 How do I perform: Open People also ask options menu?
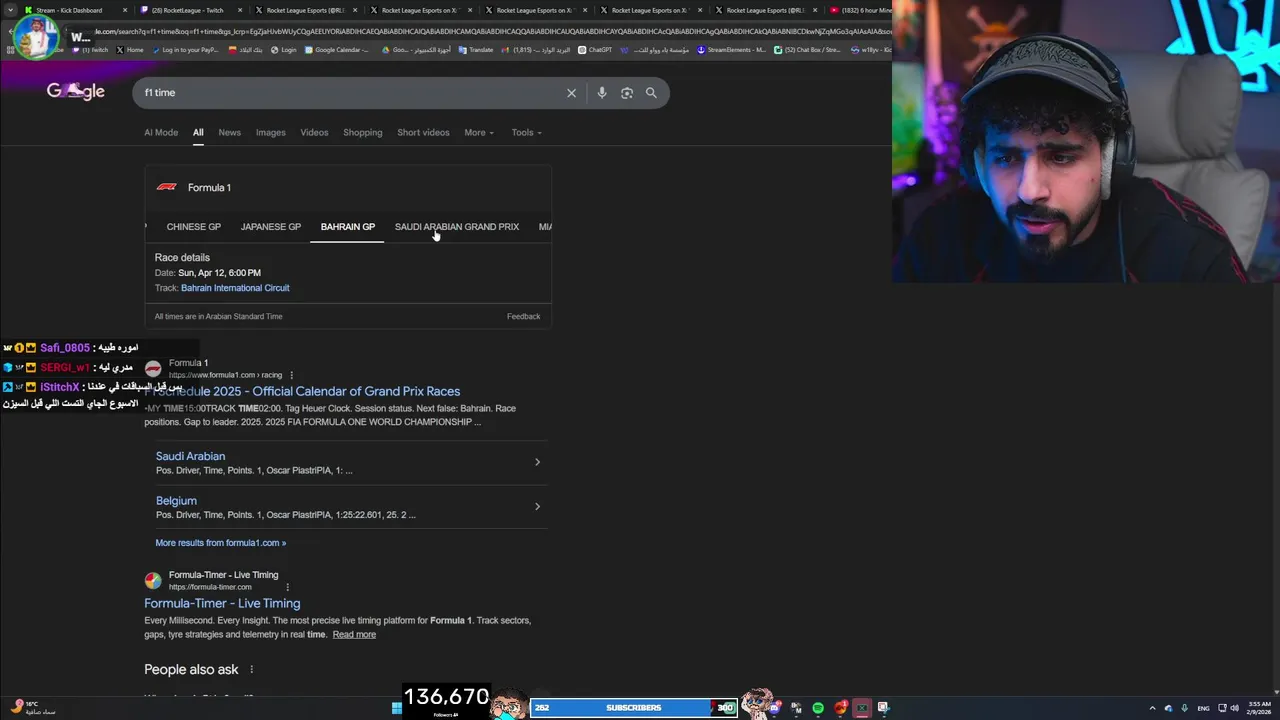tap(252, 669)
